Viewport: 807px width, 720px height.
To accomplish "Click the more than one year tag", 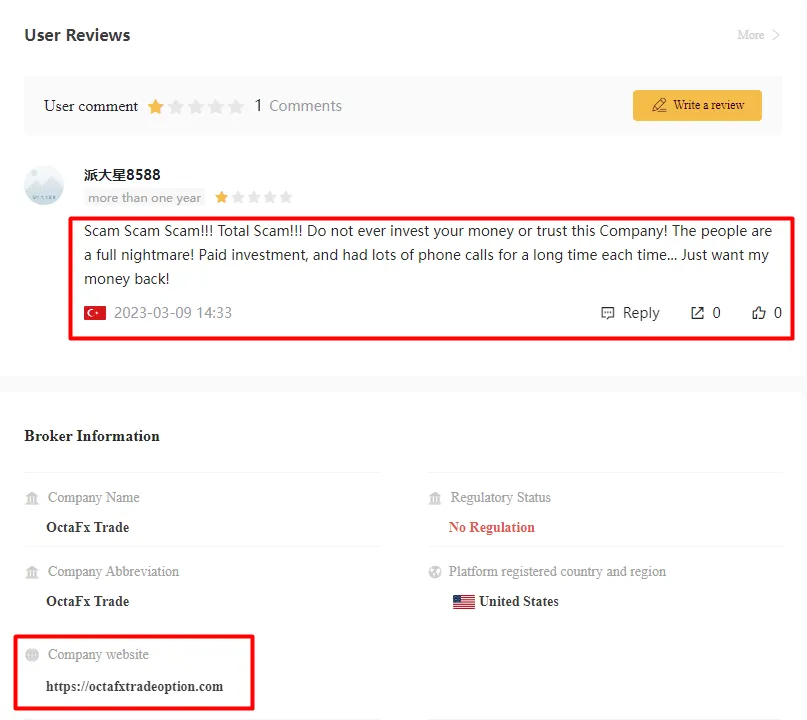I will (144, 198).
